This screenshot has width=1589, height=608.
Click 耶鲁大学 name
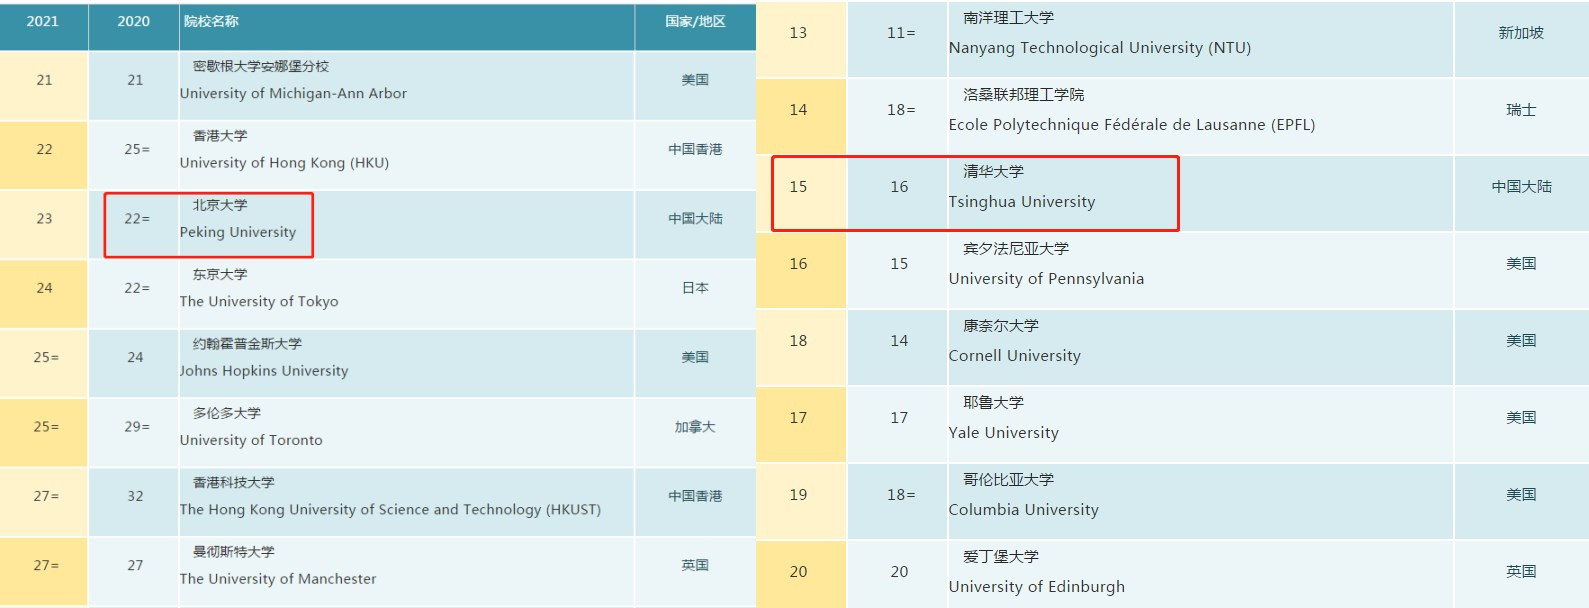pyautogui.click(x=993, y=403)
